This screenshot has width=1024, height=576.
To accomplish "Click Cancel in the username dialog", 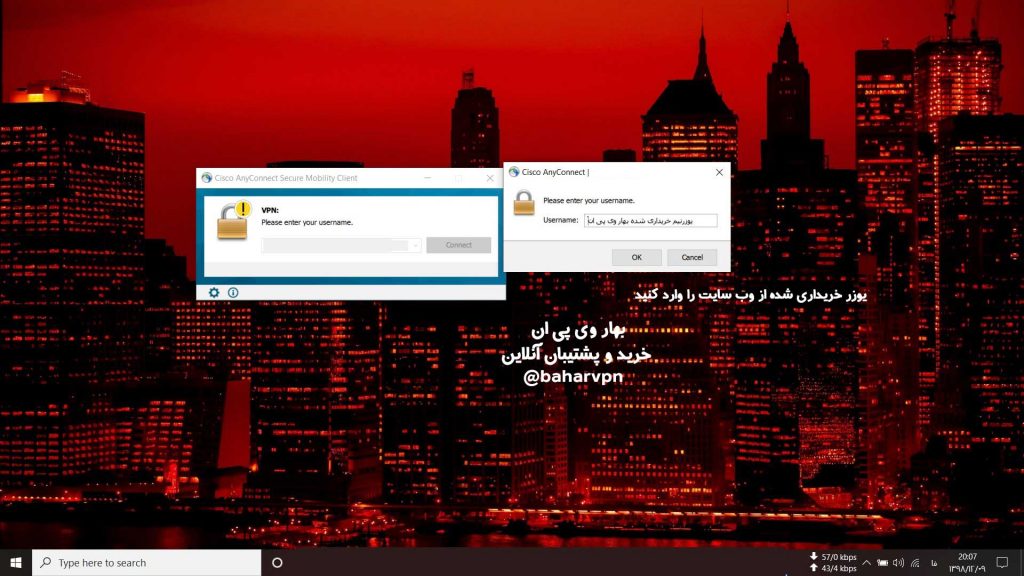I will [692, 257].
